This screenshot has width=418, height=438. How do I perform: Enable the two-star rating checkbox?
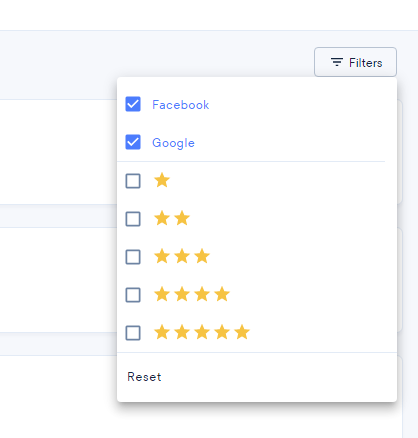133,219
